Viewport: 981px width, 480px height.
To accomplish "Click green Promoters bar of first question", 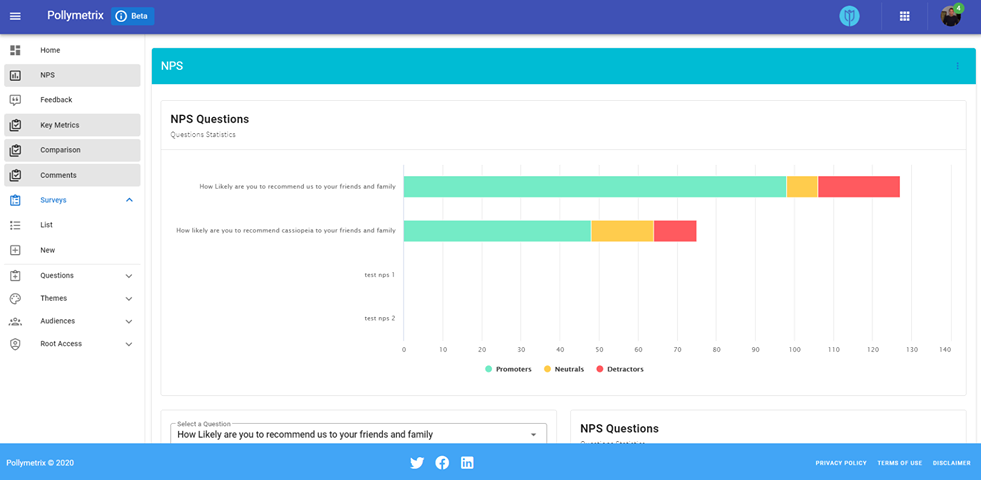I will click(x=595, y=186).
